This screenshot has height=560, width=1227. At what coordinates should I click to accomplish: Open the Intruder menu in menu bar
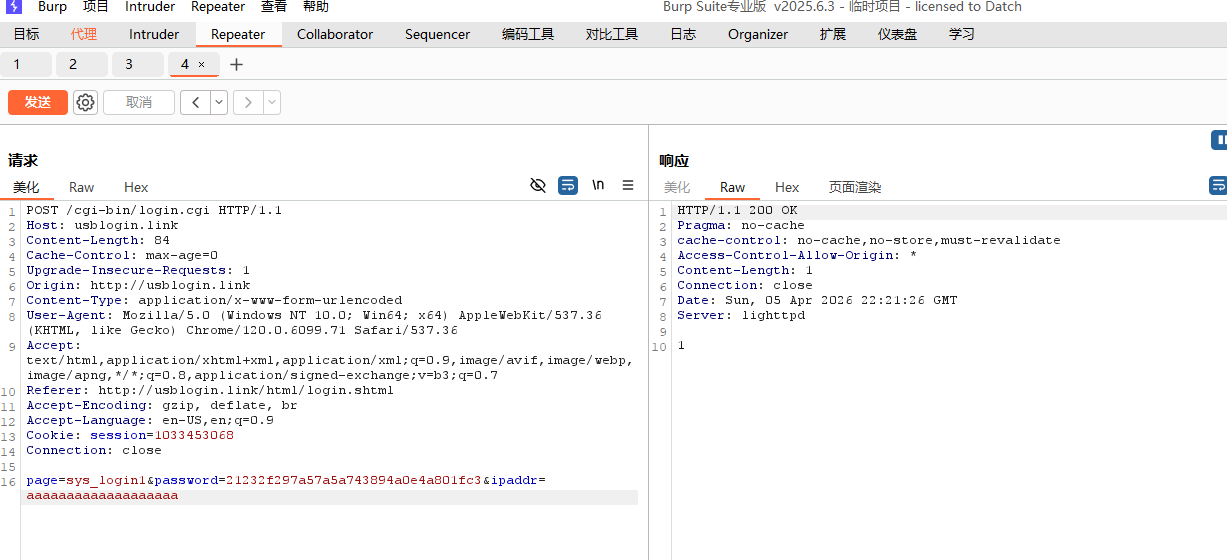(150, 7)
